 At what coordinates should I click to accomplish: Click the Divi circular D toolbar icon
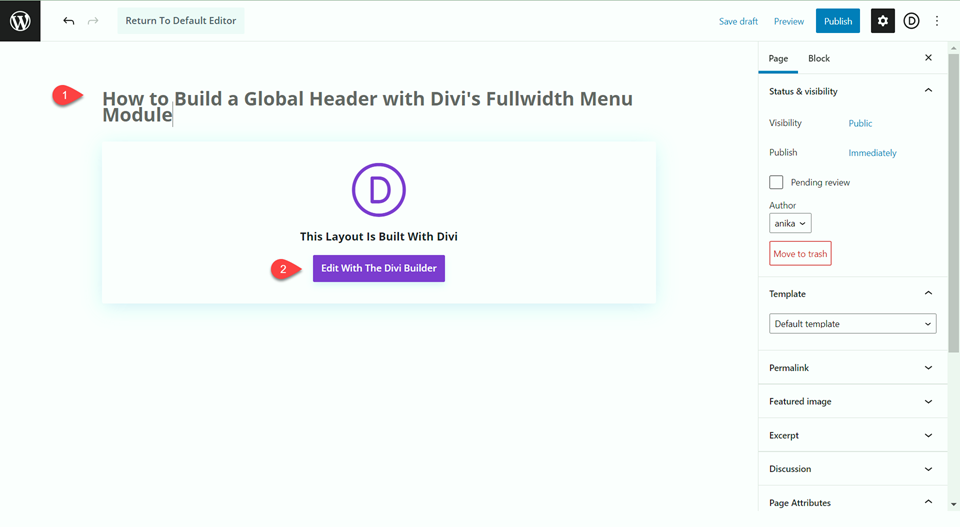911,21
